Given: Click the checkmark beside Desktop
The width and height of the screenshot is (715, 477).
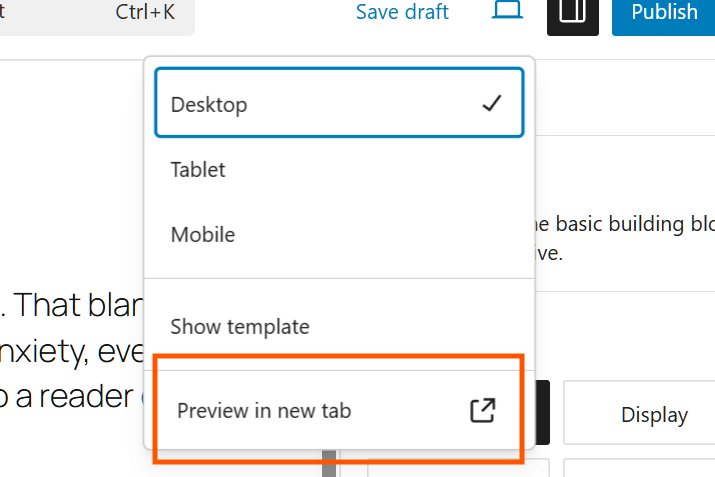Looking at the screenshot, I should coord(491,103).
